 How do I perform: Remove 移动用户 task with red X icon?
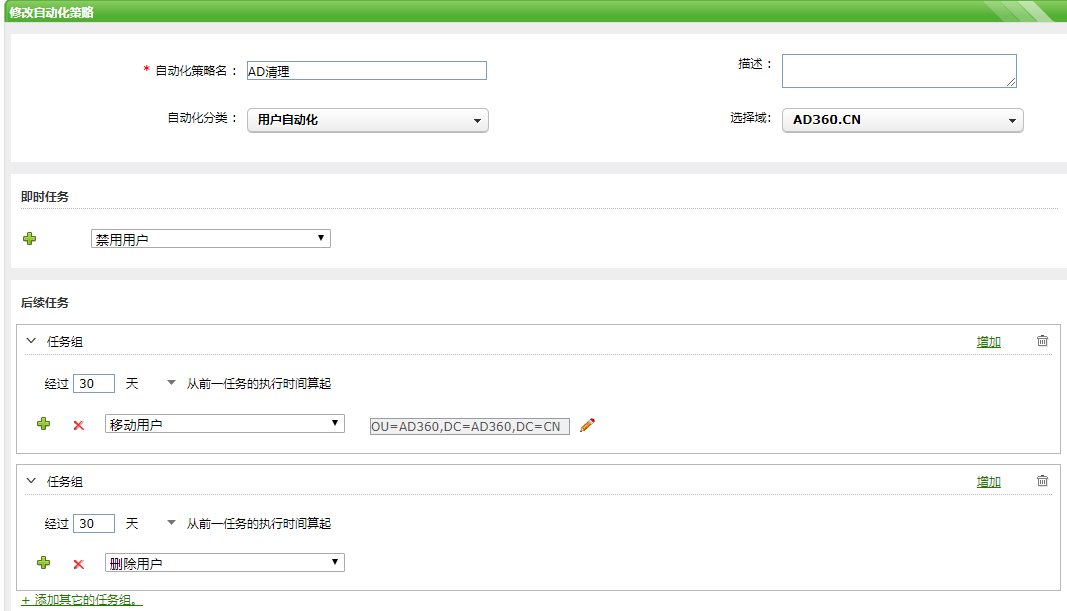click(78, 424)
